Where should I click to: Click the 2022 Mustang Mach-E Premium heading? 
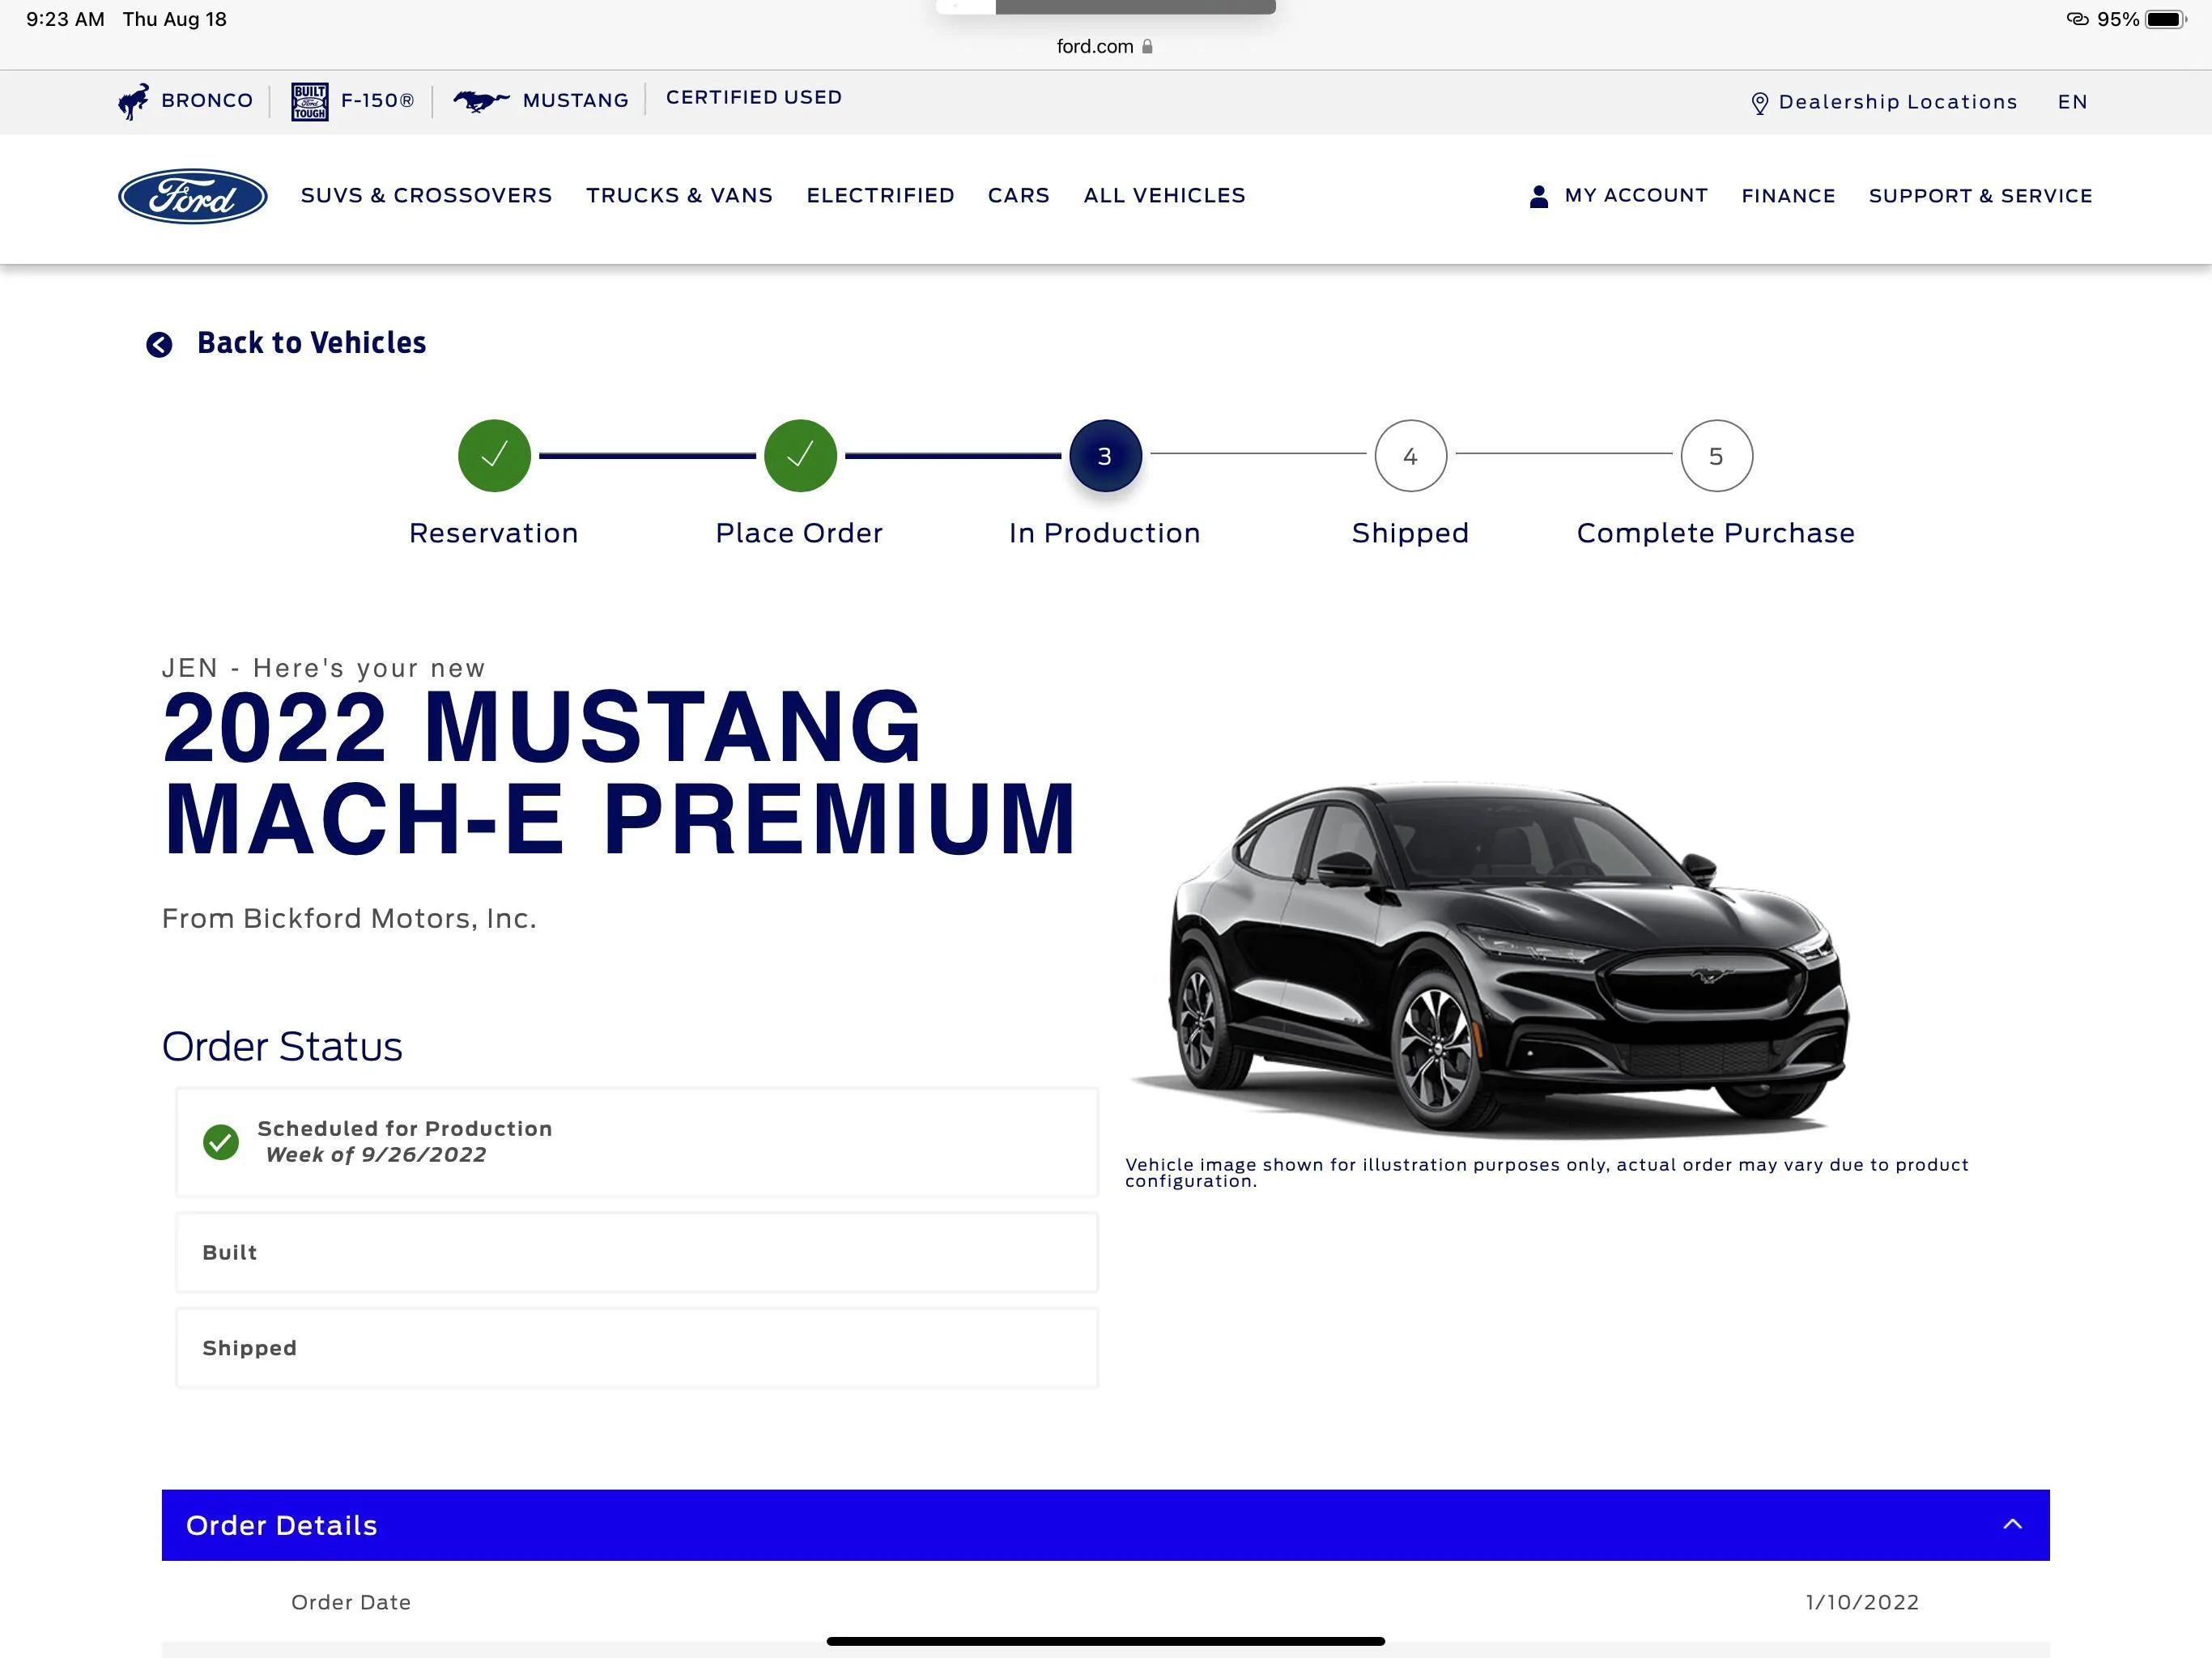click(620, 772)
